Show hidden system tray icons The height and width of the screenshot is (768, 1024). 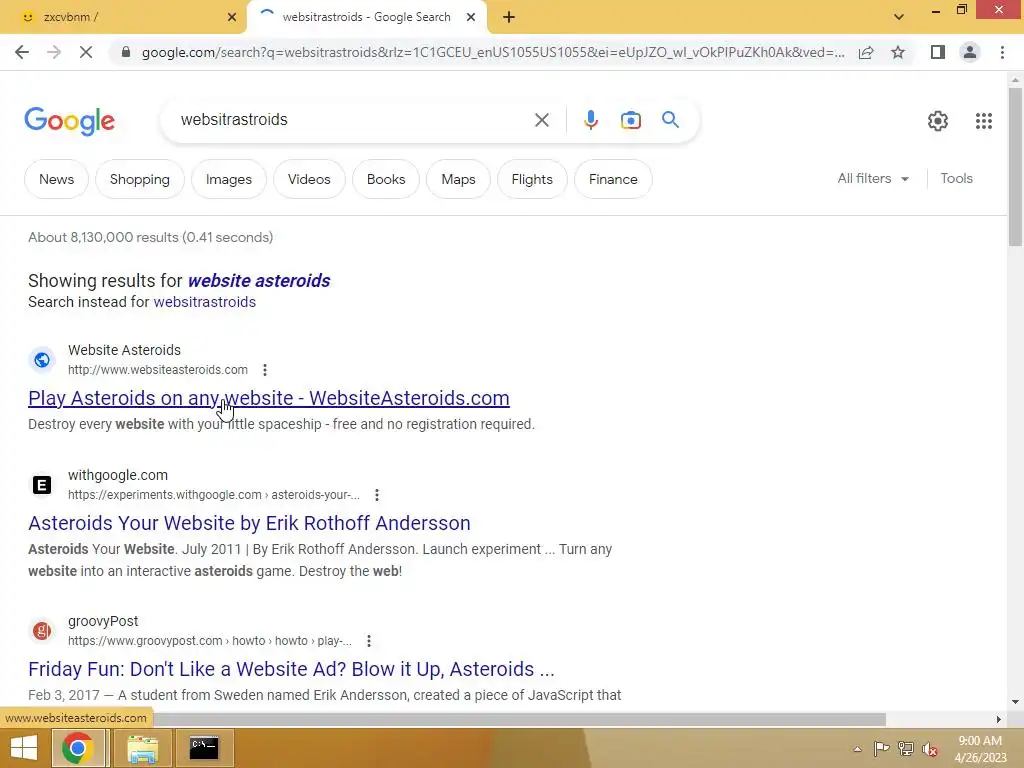pos(857,749)
